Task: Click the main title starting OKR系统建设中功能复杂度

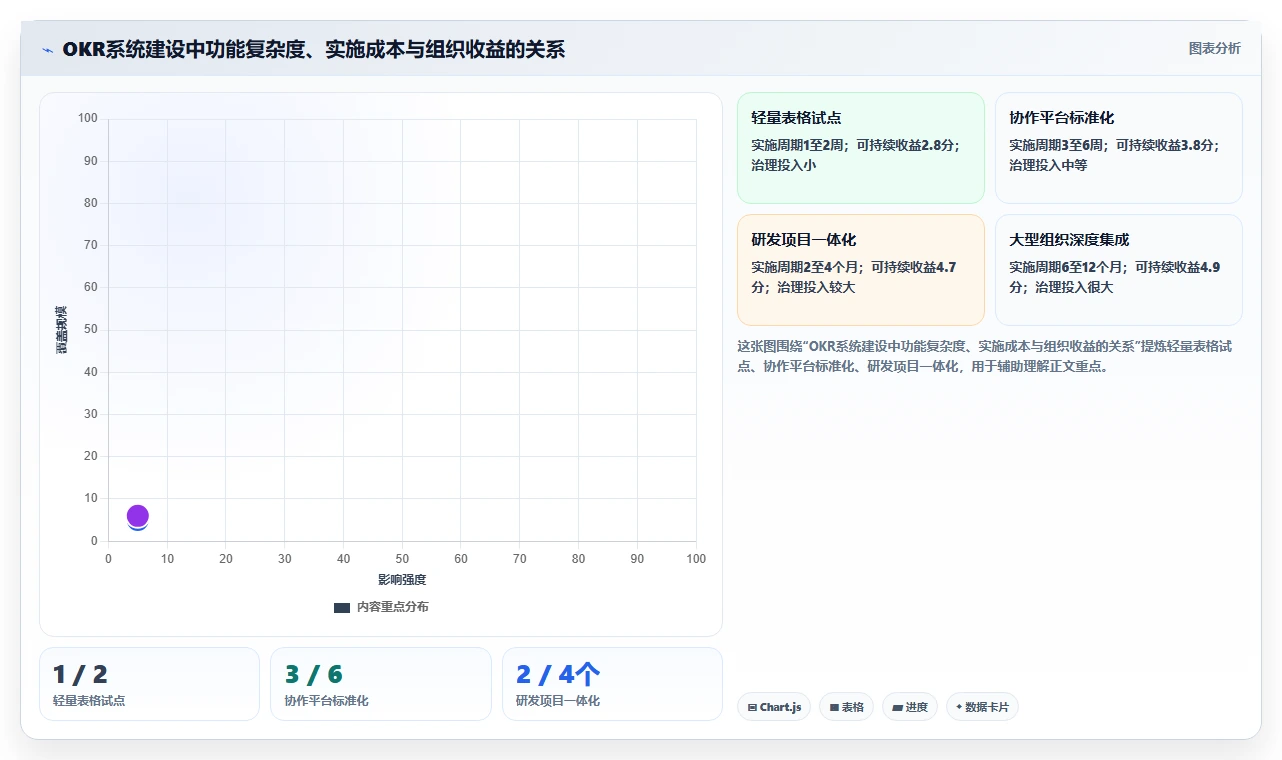Action: (314, 49)
